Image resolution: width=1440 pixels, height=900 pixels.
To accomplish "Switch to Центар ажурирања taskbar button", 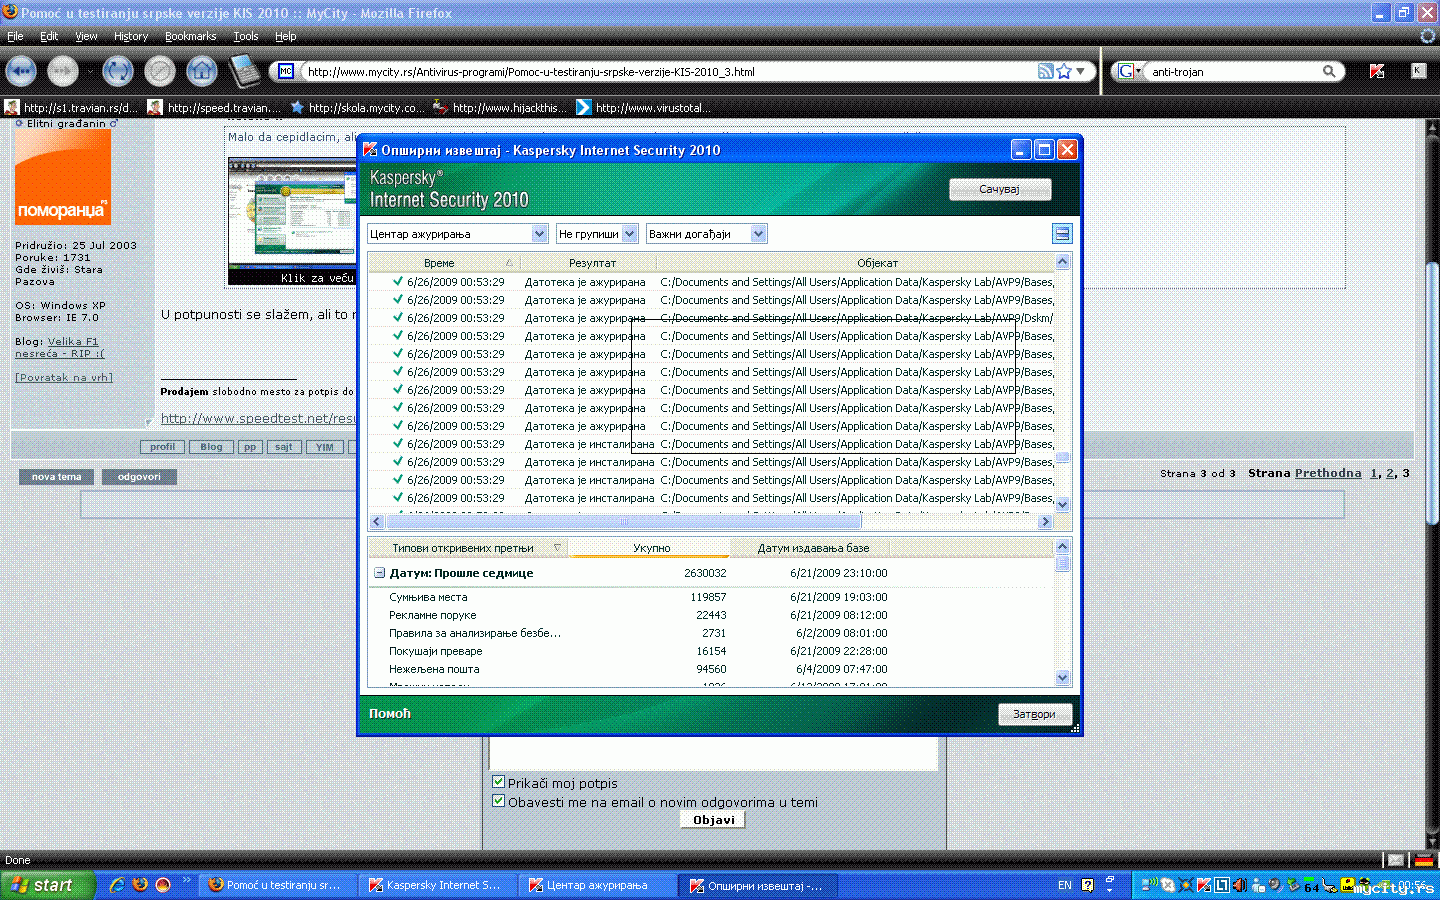I will click(x=598, y=885).
